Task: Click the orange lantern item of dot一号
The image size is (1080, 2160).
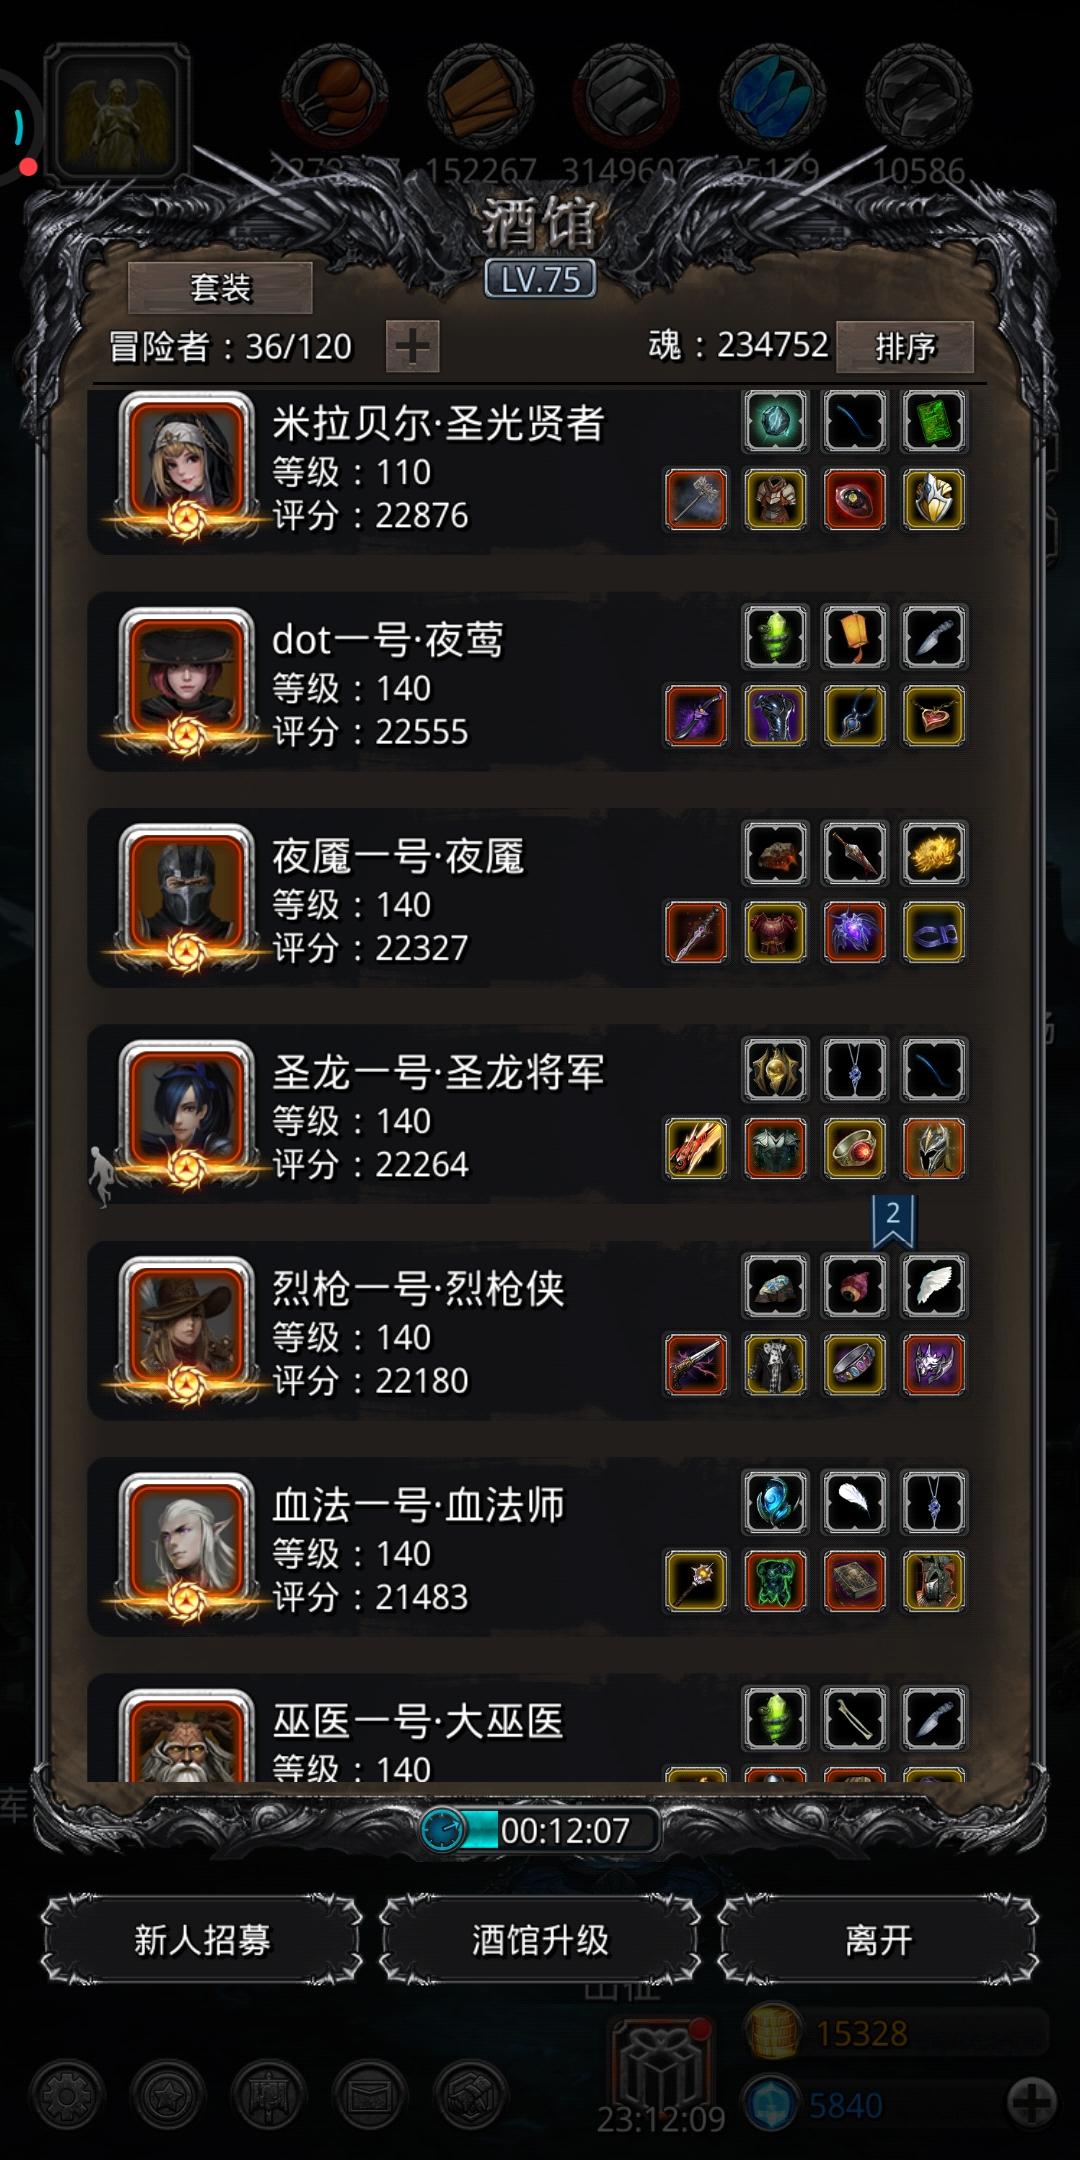Action: pos(855,637)
